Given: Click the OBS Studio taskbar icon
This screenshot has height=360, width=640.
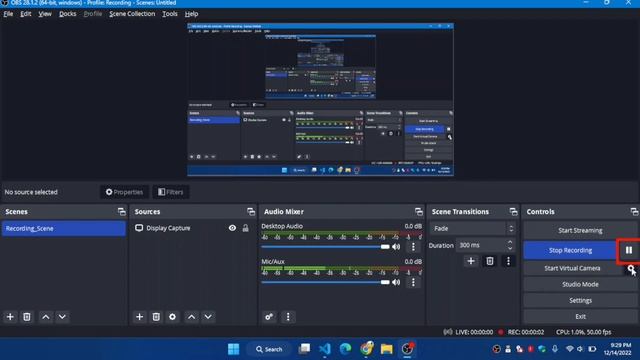Looking at the screenshot, I should point(407,349).
